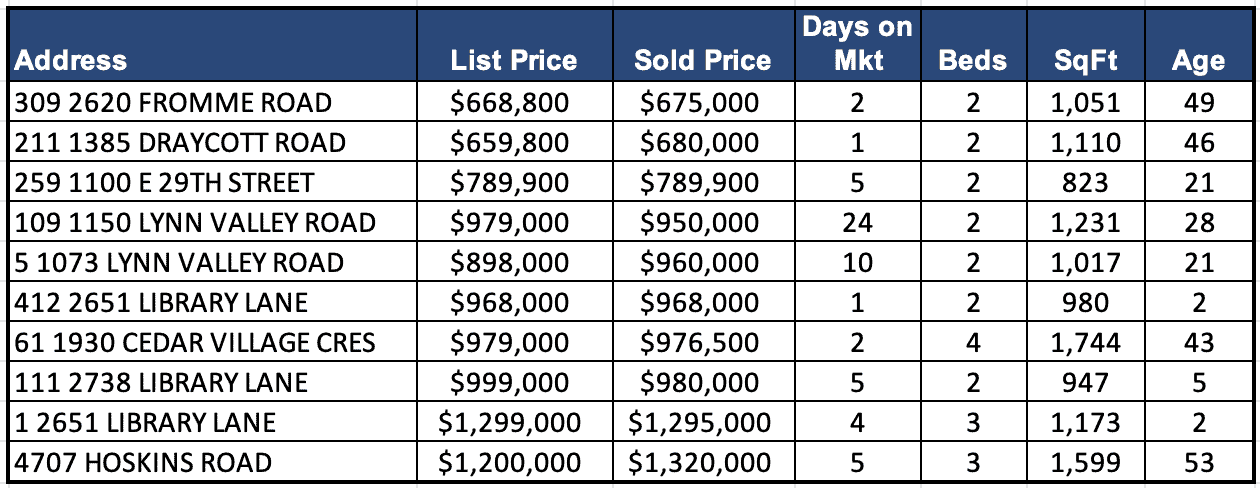Click the 5 1073 LYNN VALLEY ROAD cell
The height and width of the screenshot is (488, 1260).
click(x=179, y=263)
